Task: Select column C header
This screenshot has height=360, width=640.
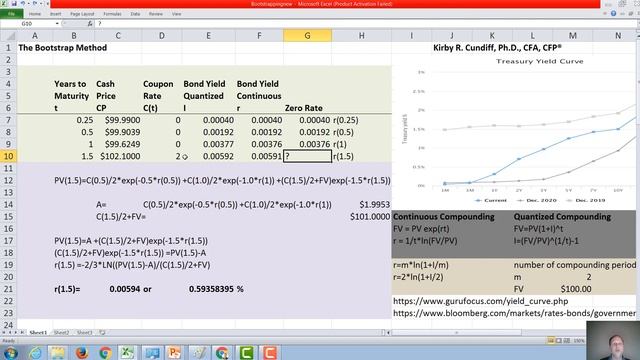Action: (118, 36)
